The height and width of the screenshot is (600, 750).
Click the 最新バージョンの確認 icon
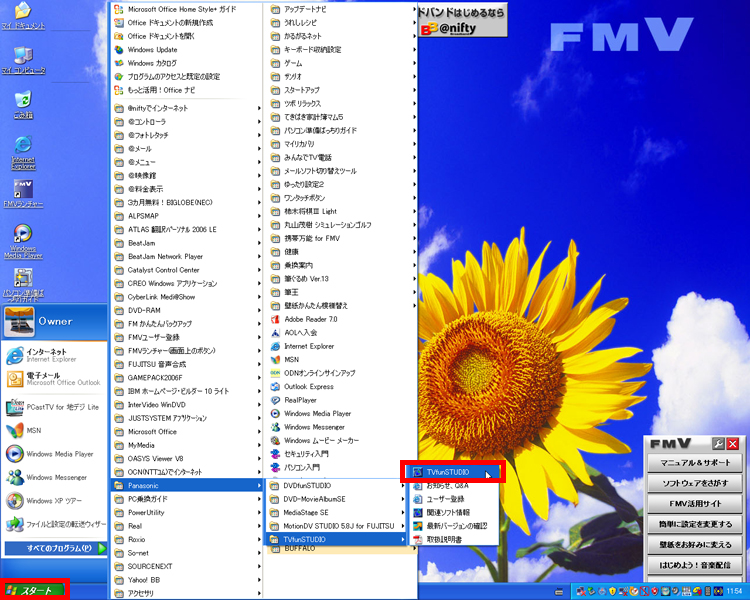(x=418, y=526)
